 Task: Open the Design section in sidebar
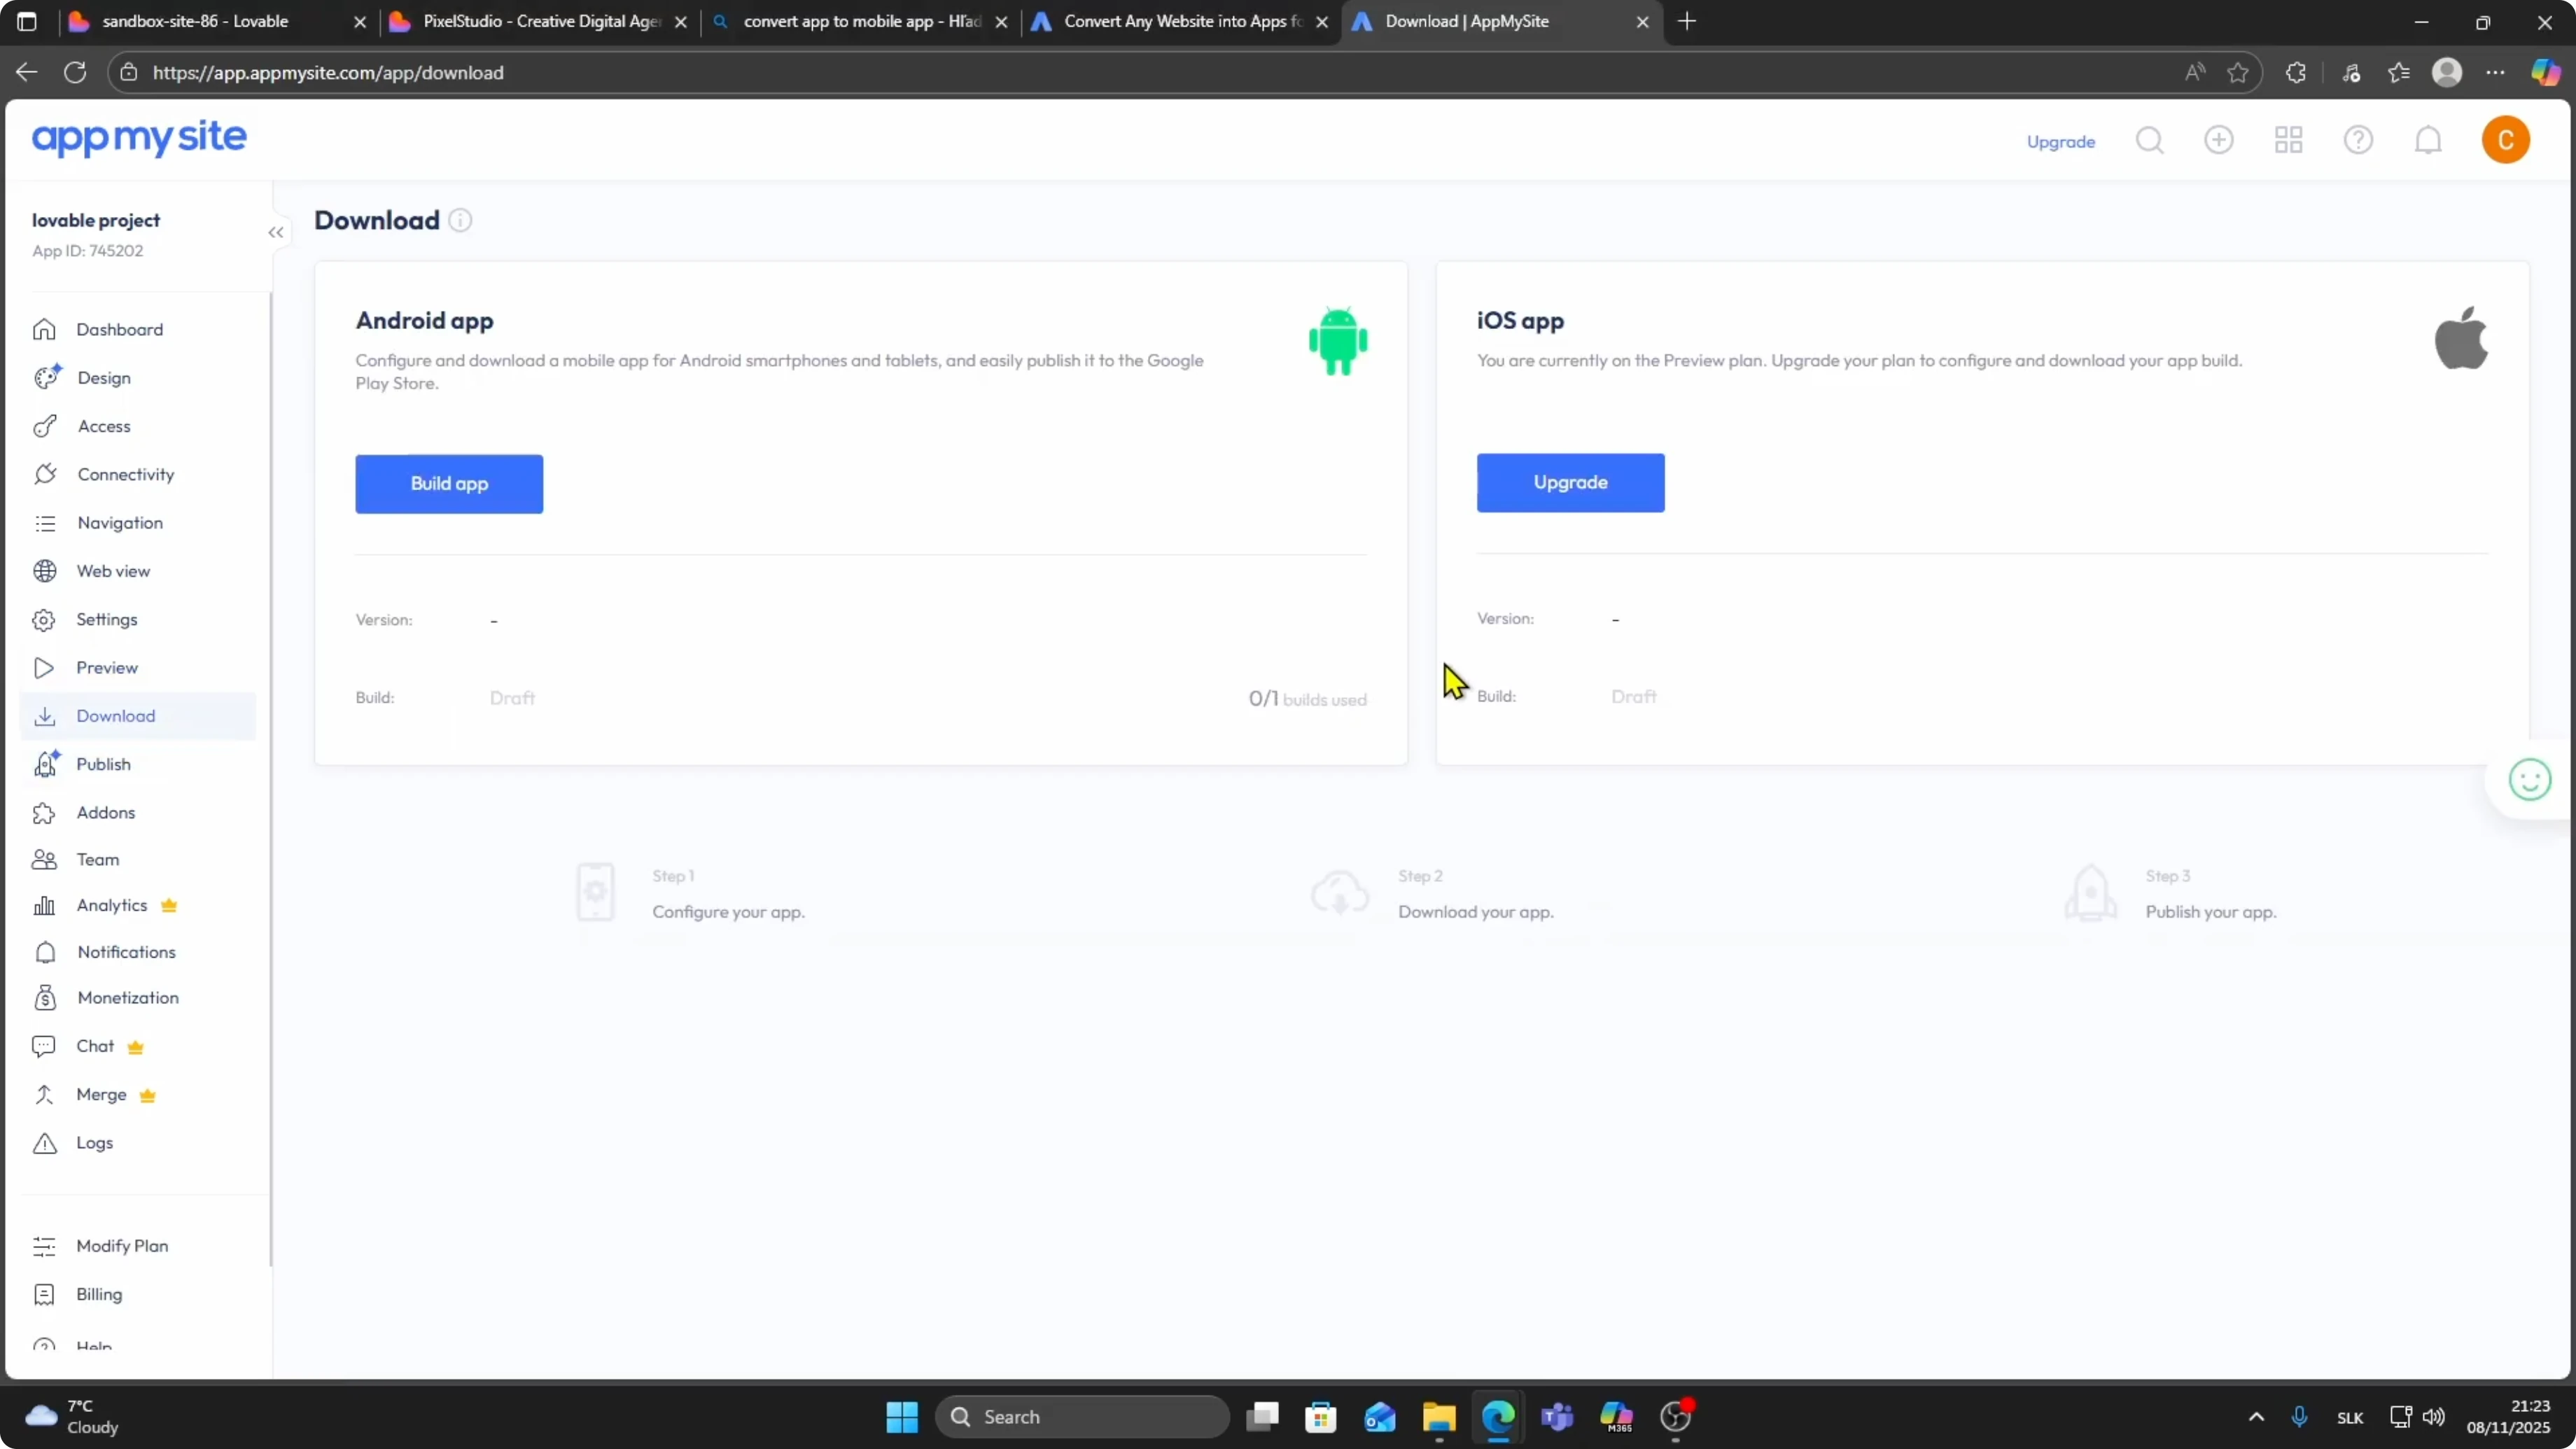(104, 377)
